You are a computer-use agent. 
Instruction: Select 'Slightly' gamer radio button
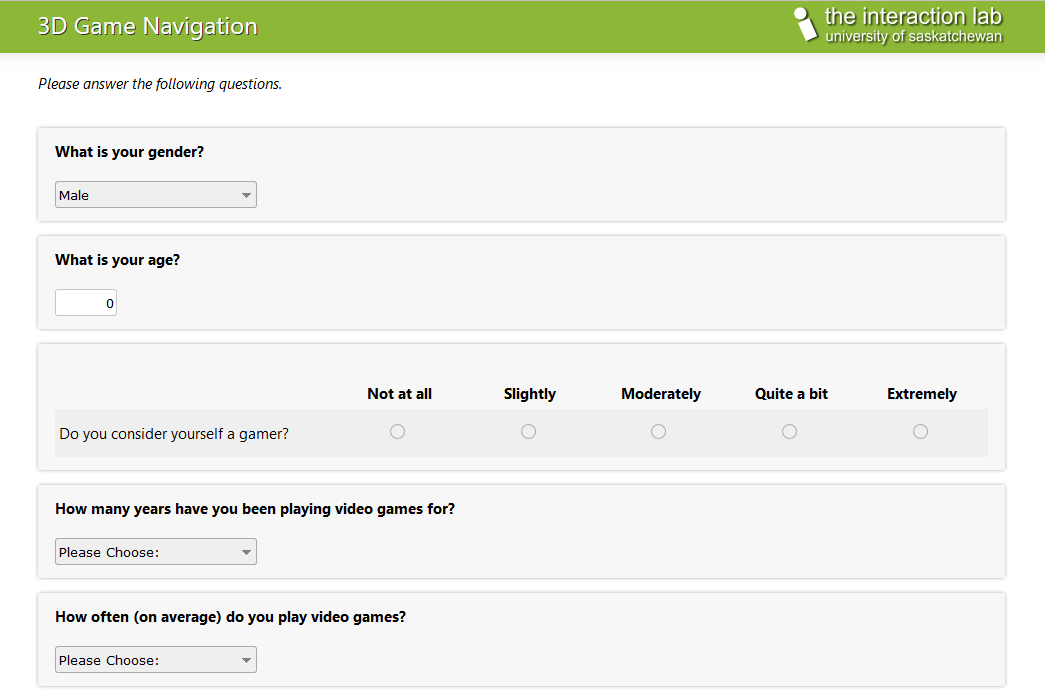[x=529, y=432]
